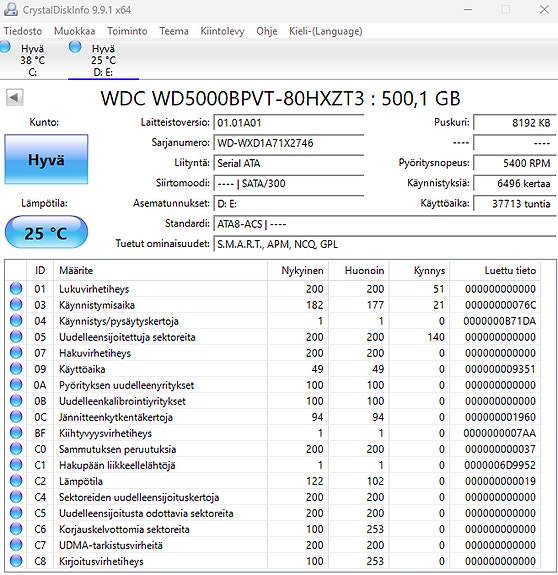Open the Ohje menu
Screen dimensions: 558x575
click(x=267, y=31)
